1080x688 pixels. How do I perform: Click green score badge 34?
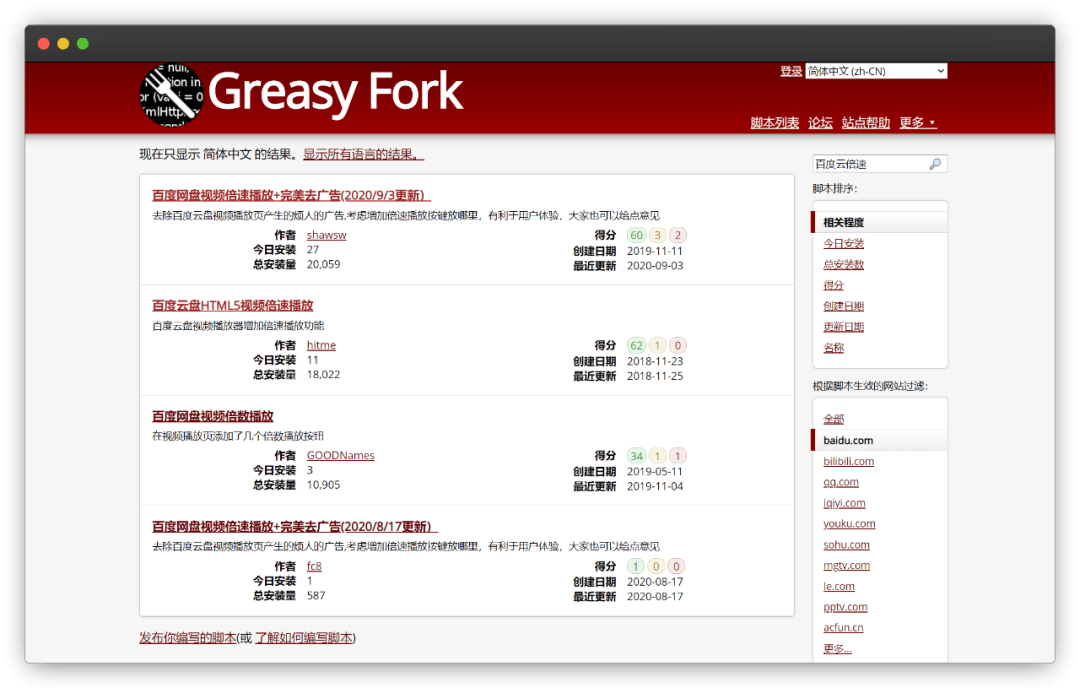point(636,455)
